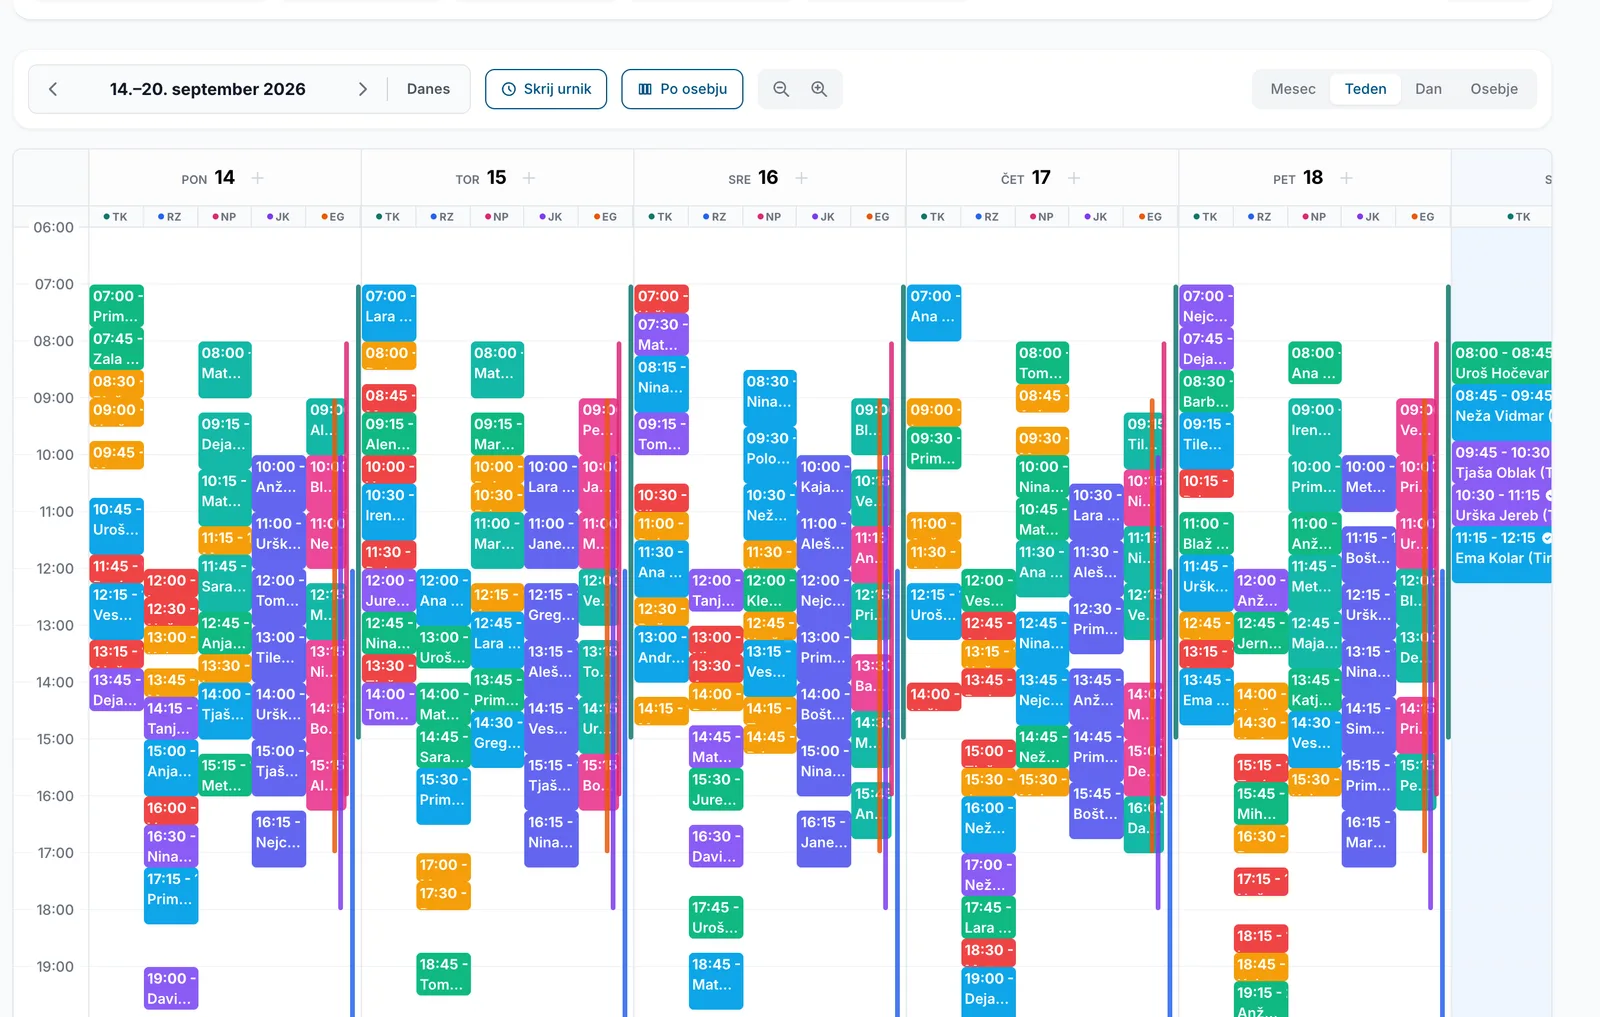This screenshot has height=1017, width=1600.
Task: Open Monday 07:45 Zala appointment
Action: pos(117,348)
